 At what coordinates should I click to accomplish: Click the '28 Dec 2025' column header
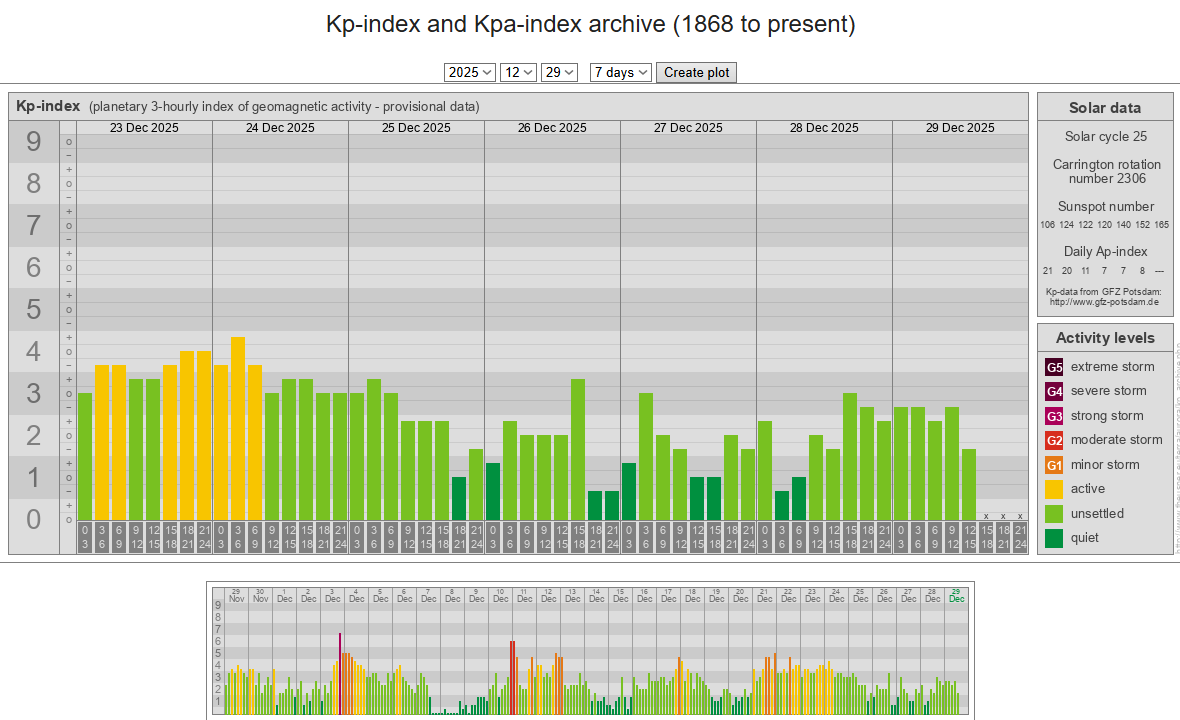tap(824, 128)
